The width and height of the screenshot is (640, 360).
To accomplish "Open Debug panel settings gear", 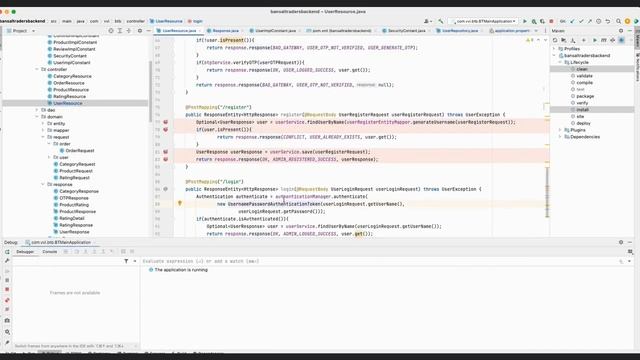I will [621, 242].
